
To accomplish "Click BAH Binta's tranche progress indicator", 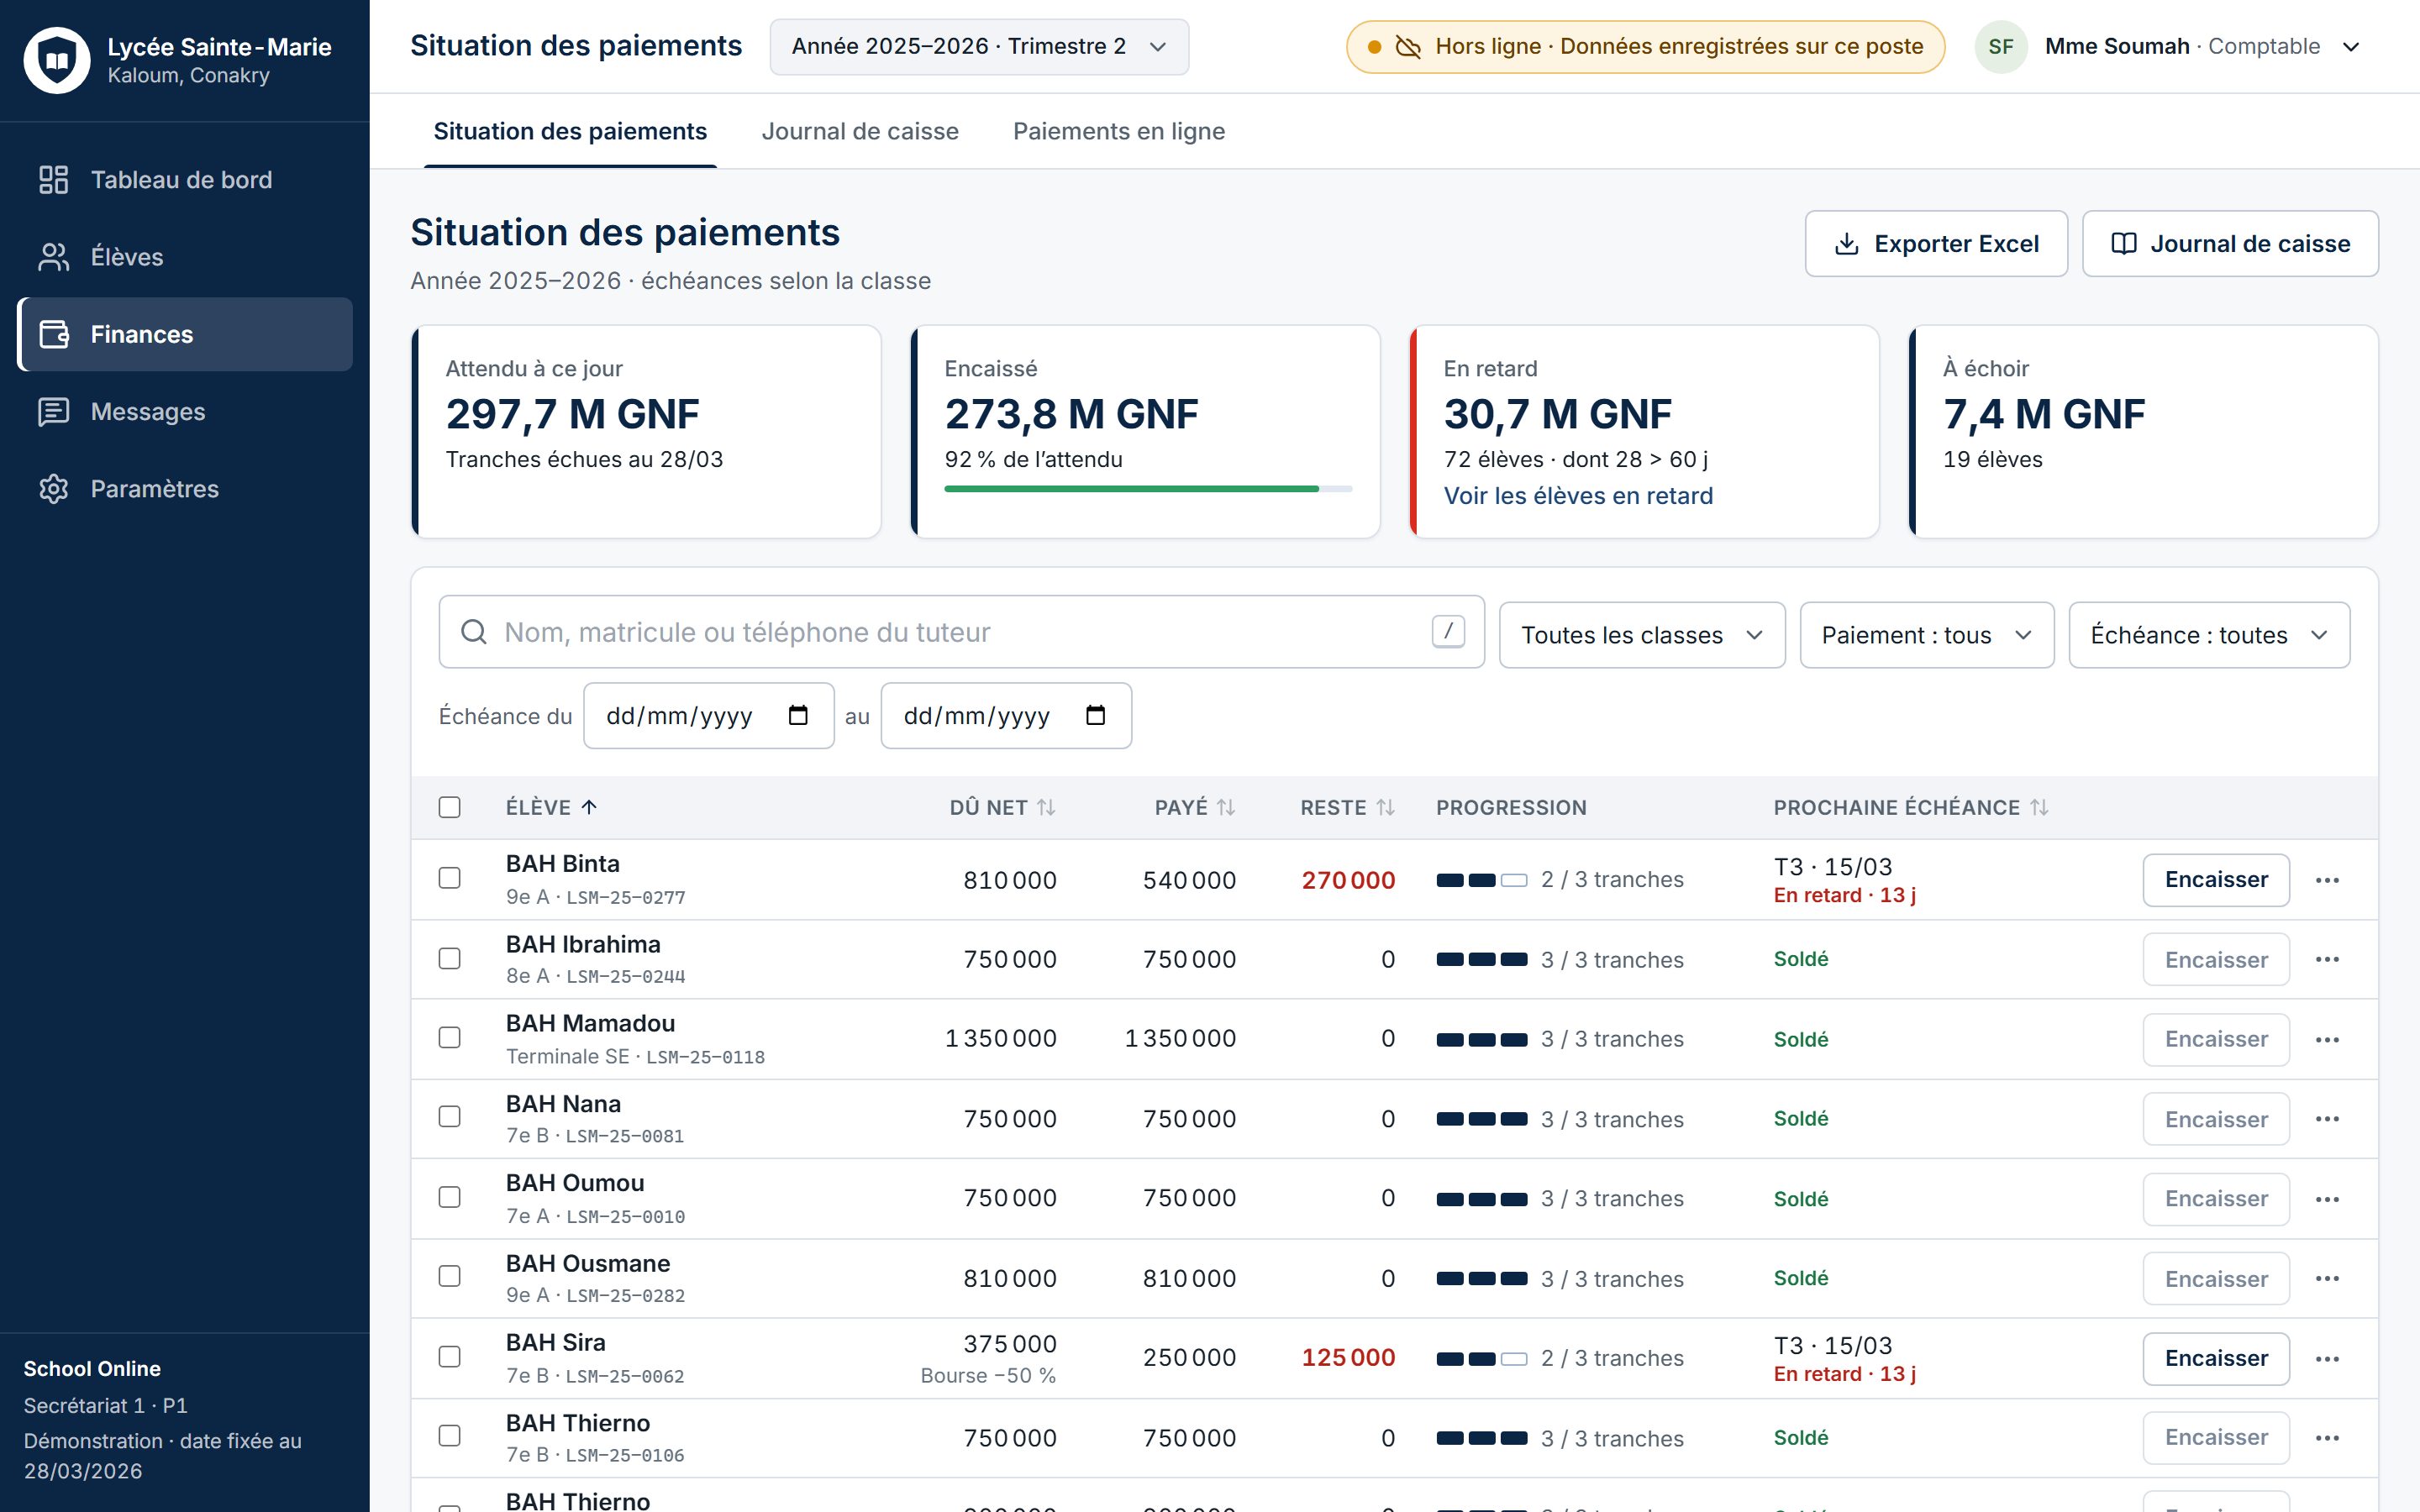I will tap(1481, 880).
